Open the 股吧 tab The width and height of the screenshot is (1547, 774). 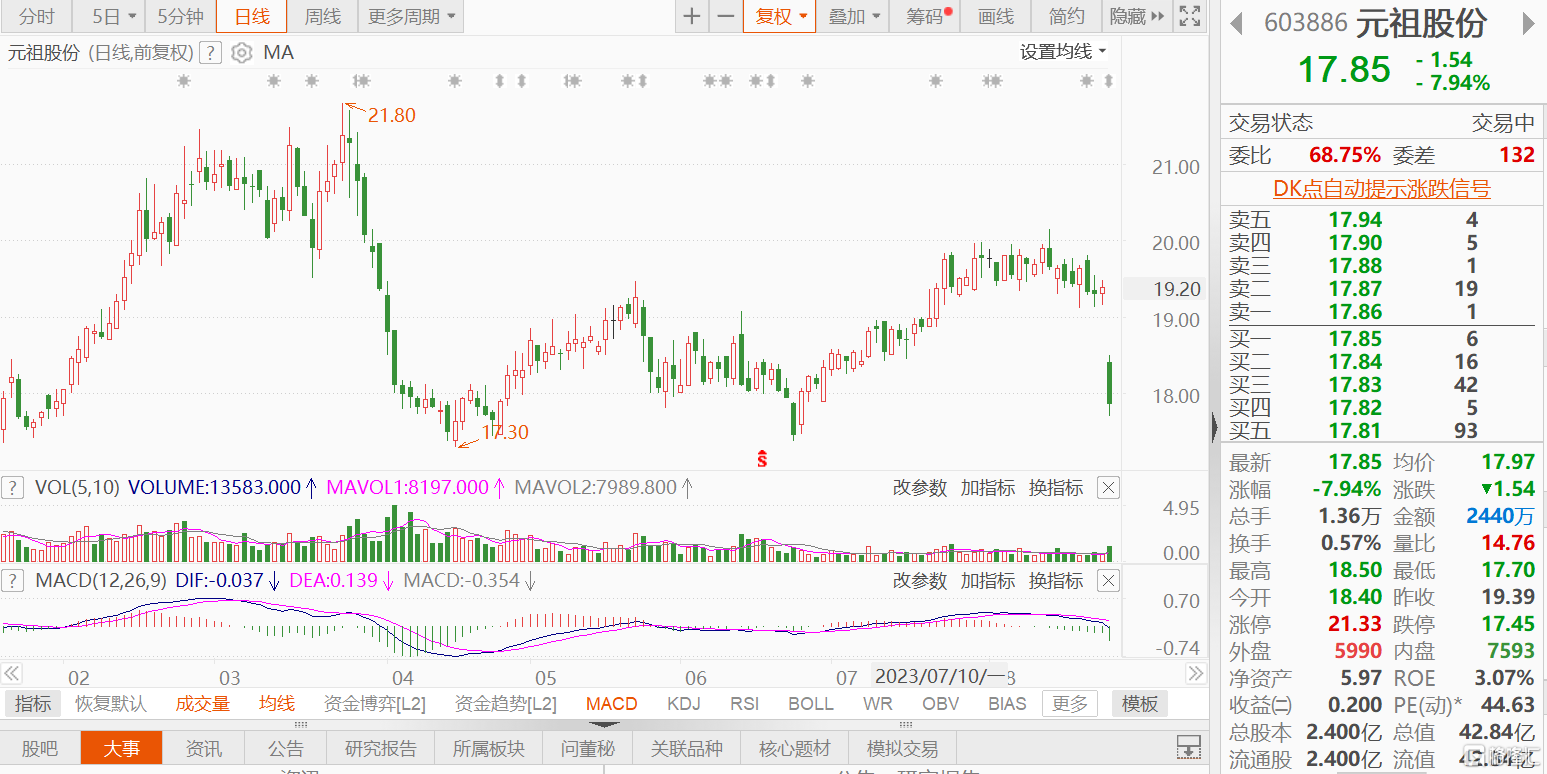pos(40,748)
